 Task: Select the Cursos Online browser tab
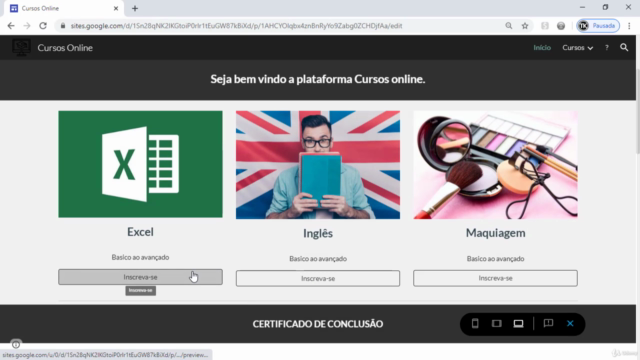[x=63, y=8]
